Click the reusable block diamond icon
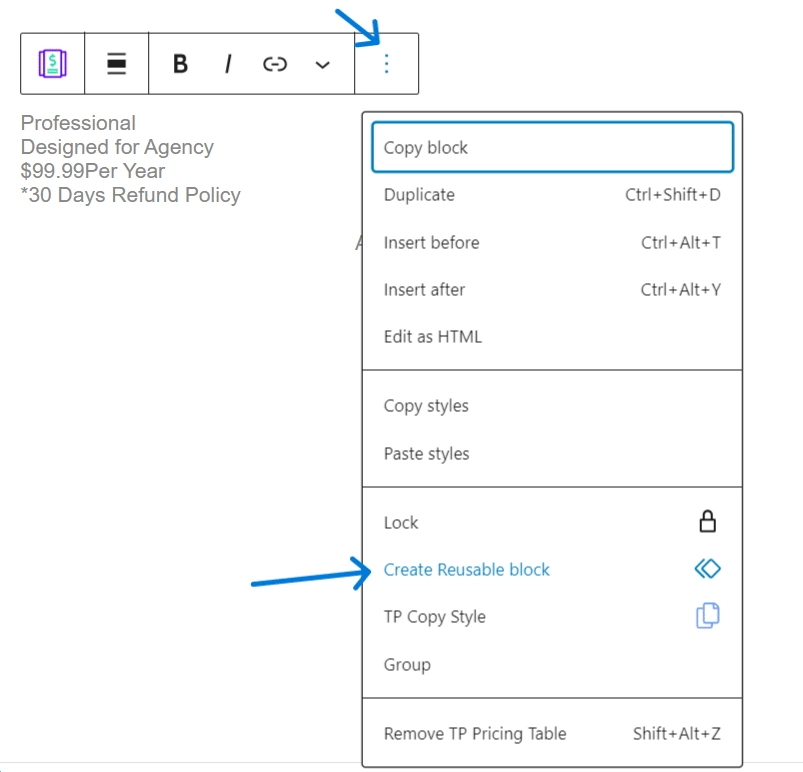803x772 pixels. click(x=707, y=569)
